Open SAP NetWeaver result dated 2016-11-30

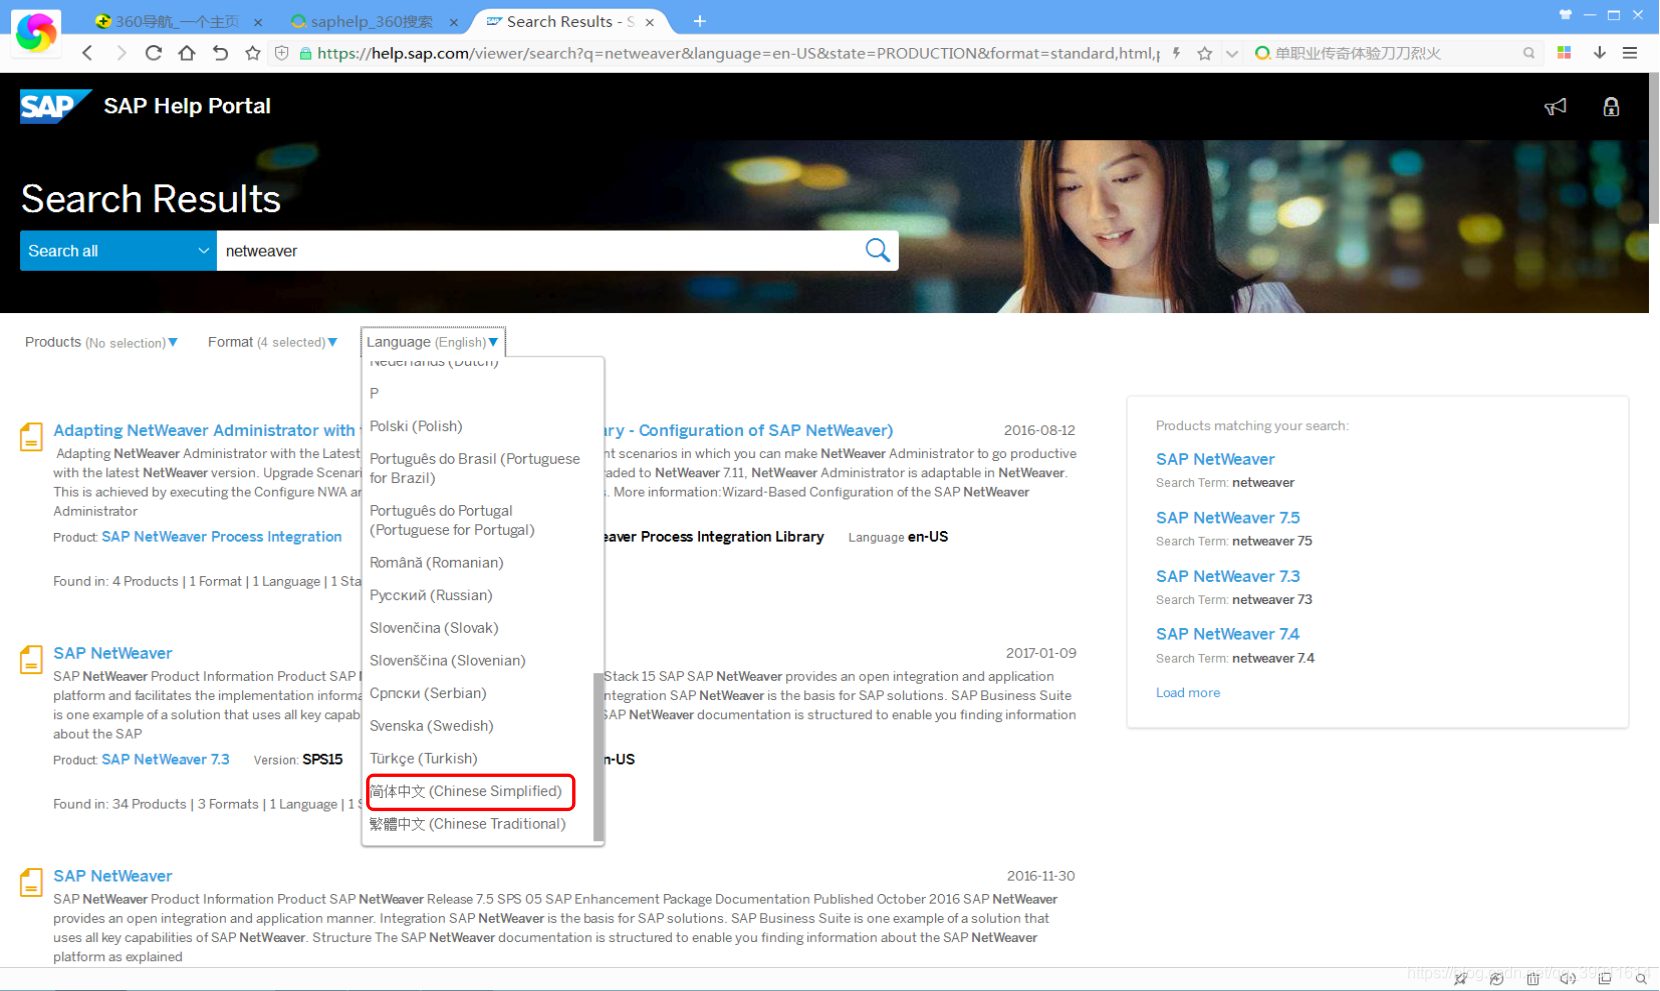pyautogui.click(x=113, y=876)
